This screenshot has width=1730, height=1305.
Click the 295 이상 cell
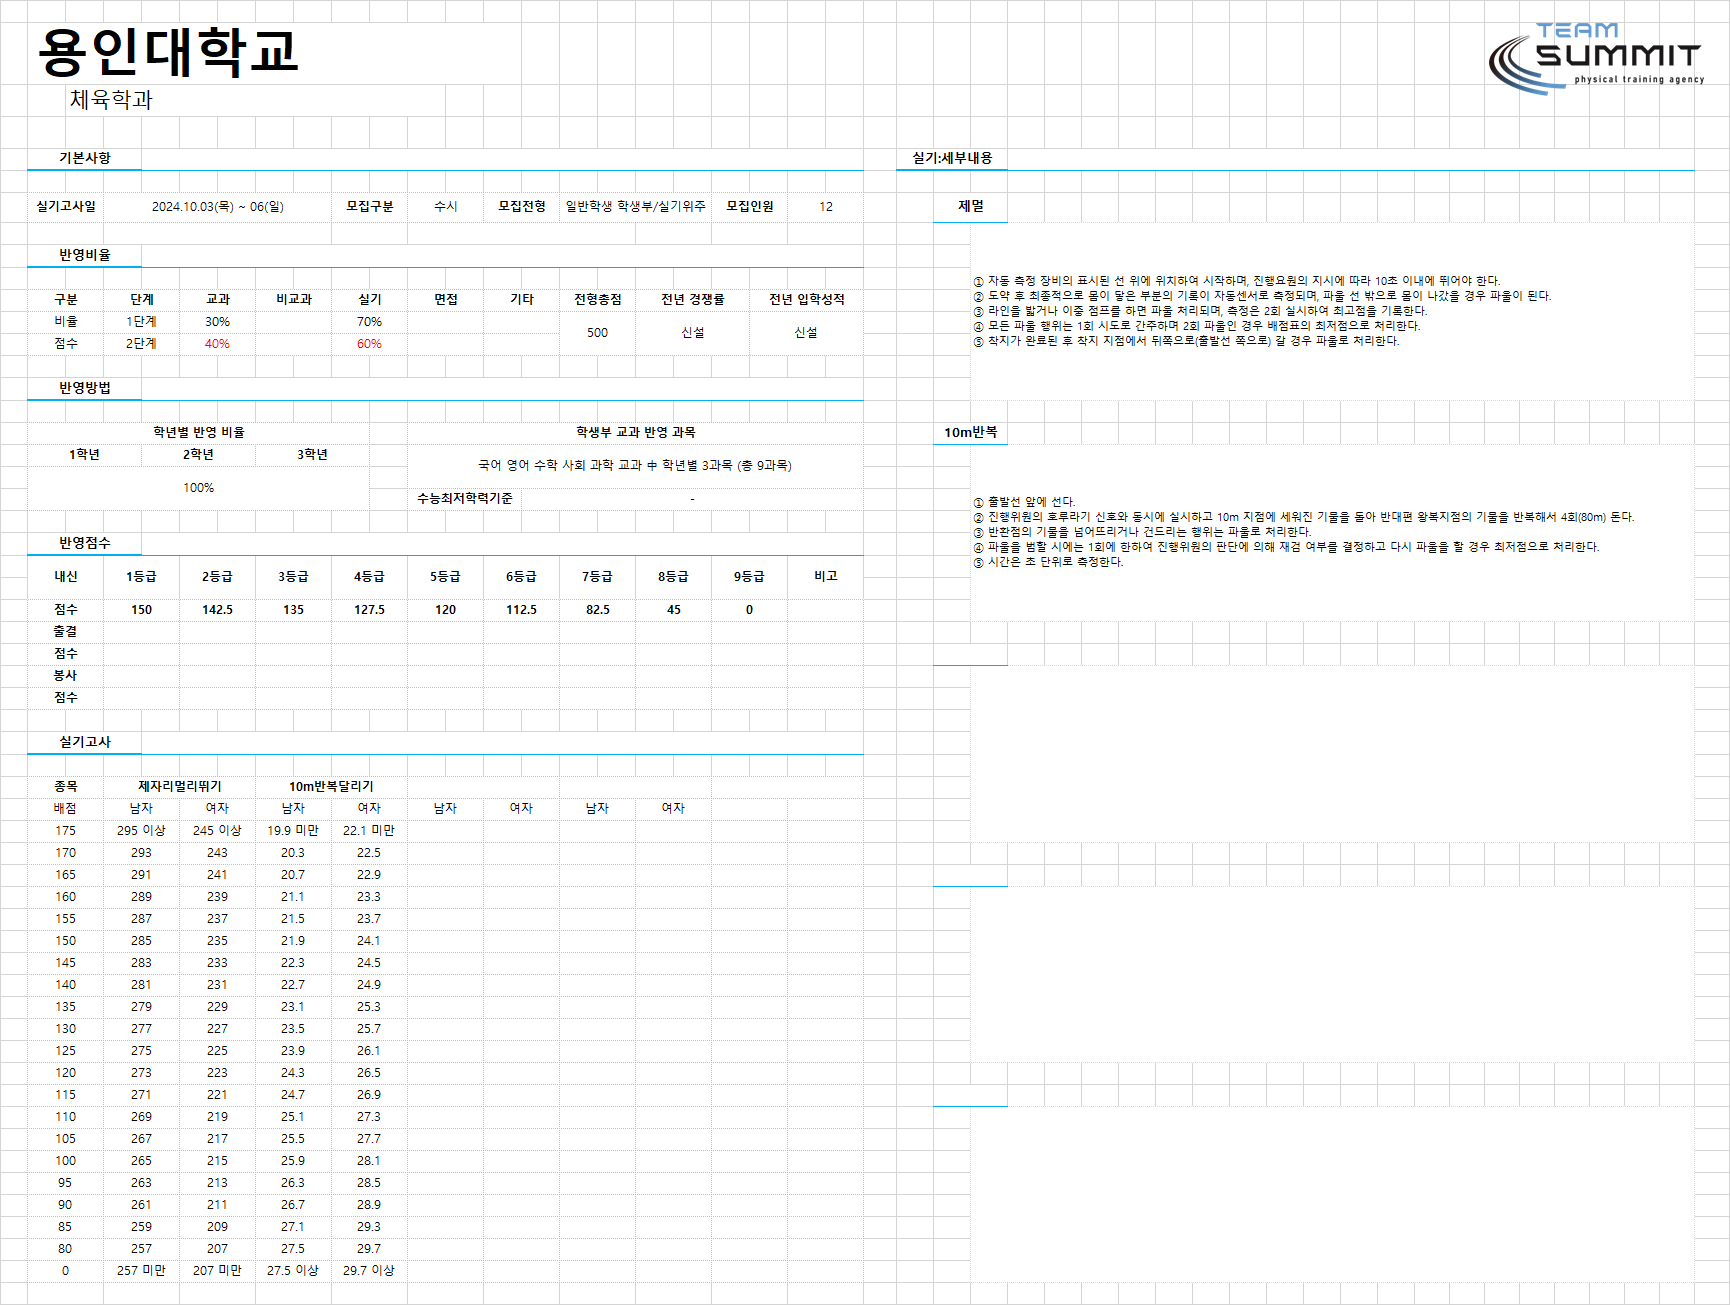coord(142,830)
